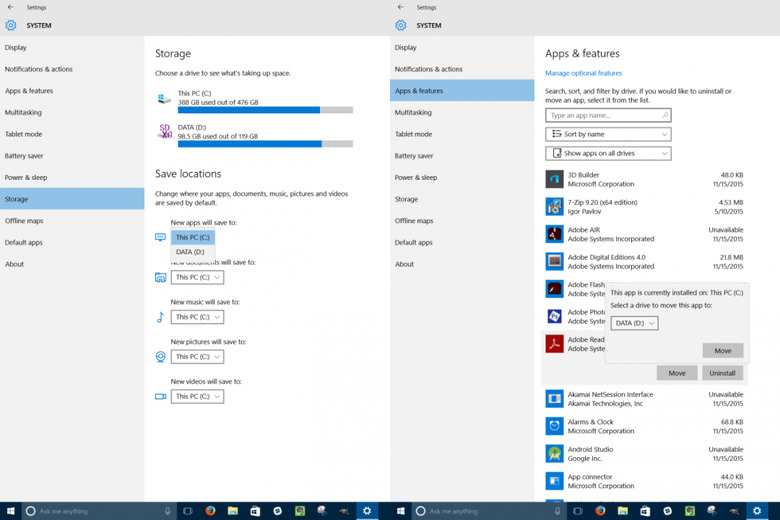Viewport: 780px width, 520px height.
Task: Click the This PC (C:) storage usage bar
Action: click(x=266, y=110)
